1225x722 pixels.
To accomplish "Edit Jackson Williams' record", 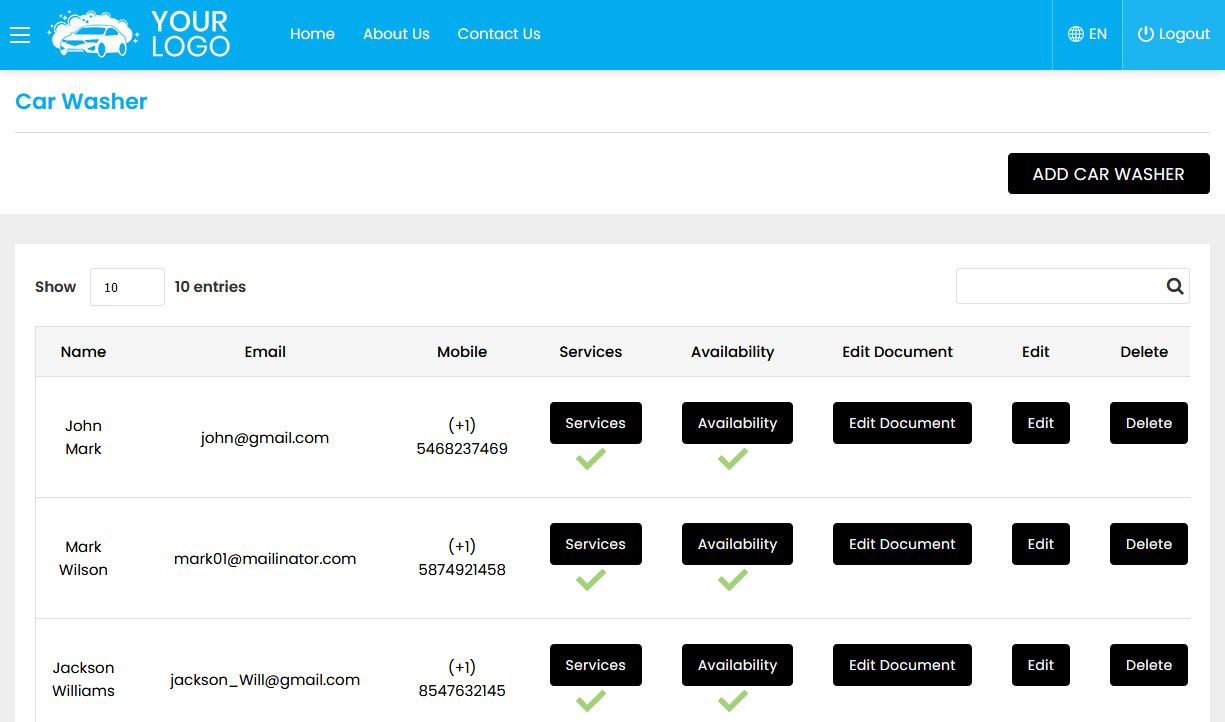I will click(x=1041, y=665).
